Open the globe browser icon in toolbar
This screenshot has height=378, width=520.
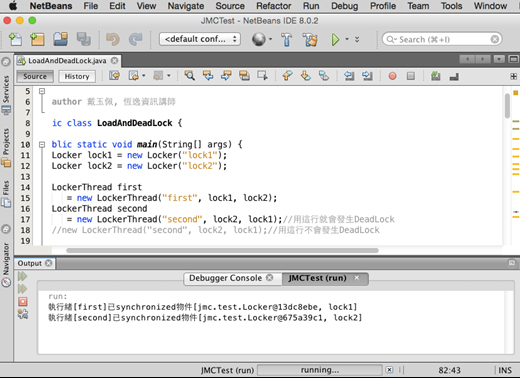tap(259, 39)
